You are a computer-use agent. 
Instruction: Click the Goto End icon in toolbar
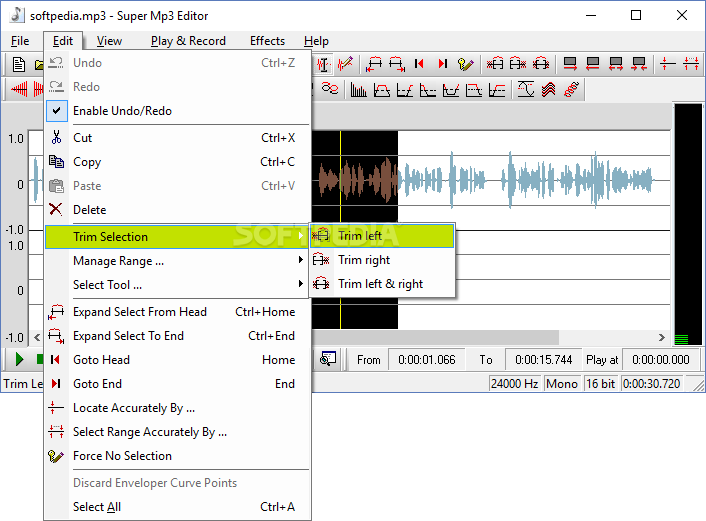tap(443, 64)
